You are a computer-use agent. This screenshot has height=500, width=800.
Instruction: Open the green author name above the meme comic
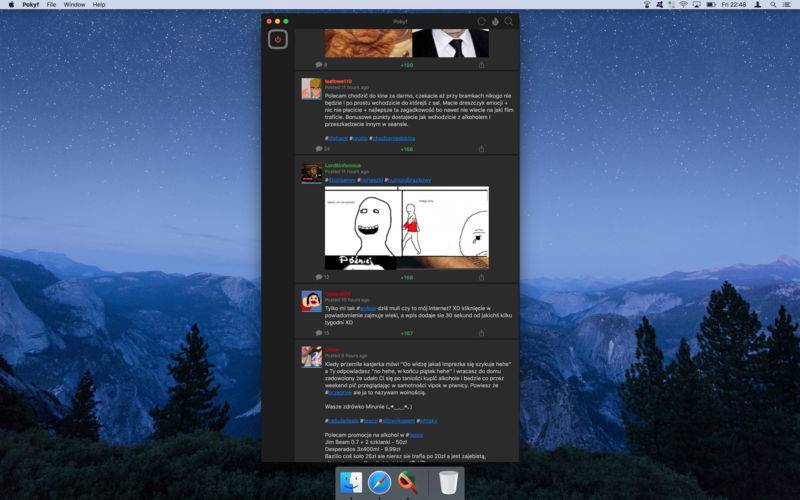click(343, 166)
